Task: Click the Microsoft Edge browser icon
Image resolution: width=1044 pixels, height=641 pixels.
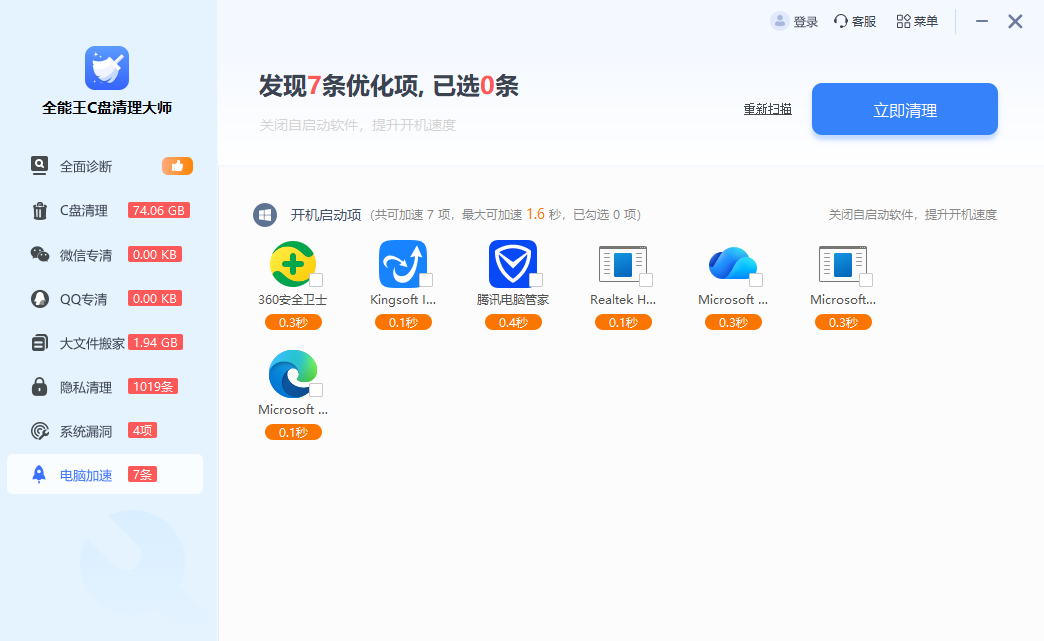Action: (291, 374)
